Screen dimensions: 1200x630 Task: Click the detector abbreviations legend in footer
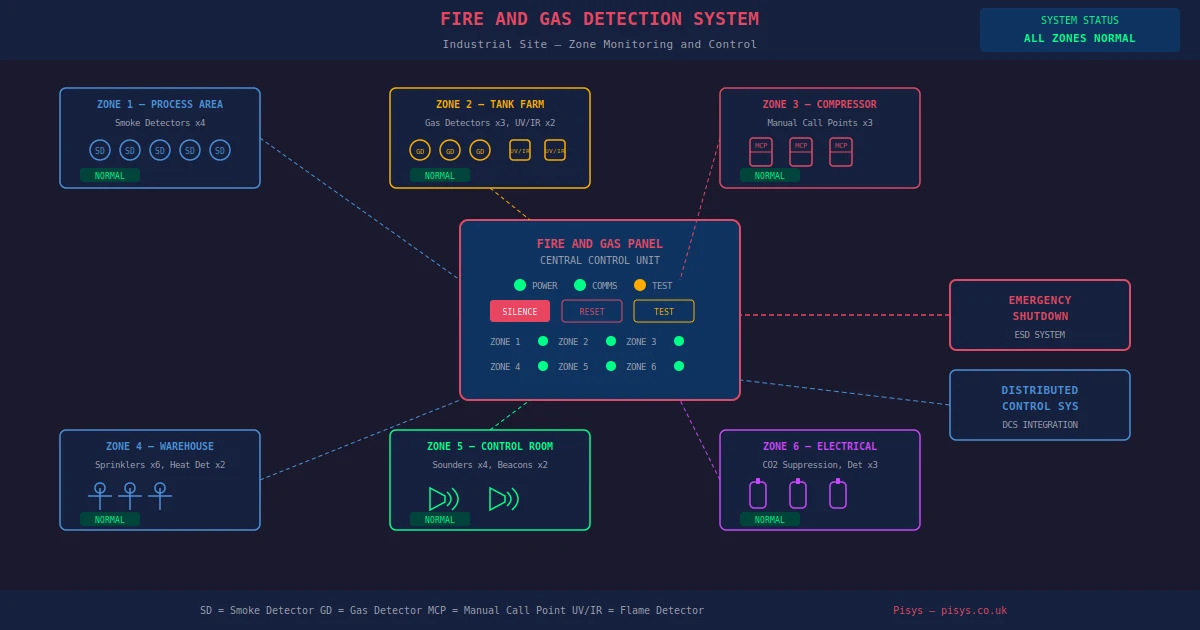click(452, 610)
